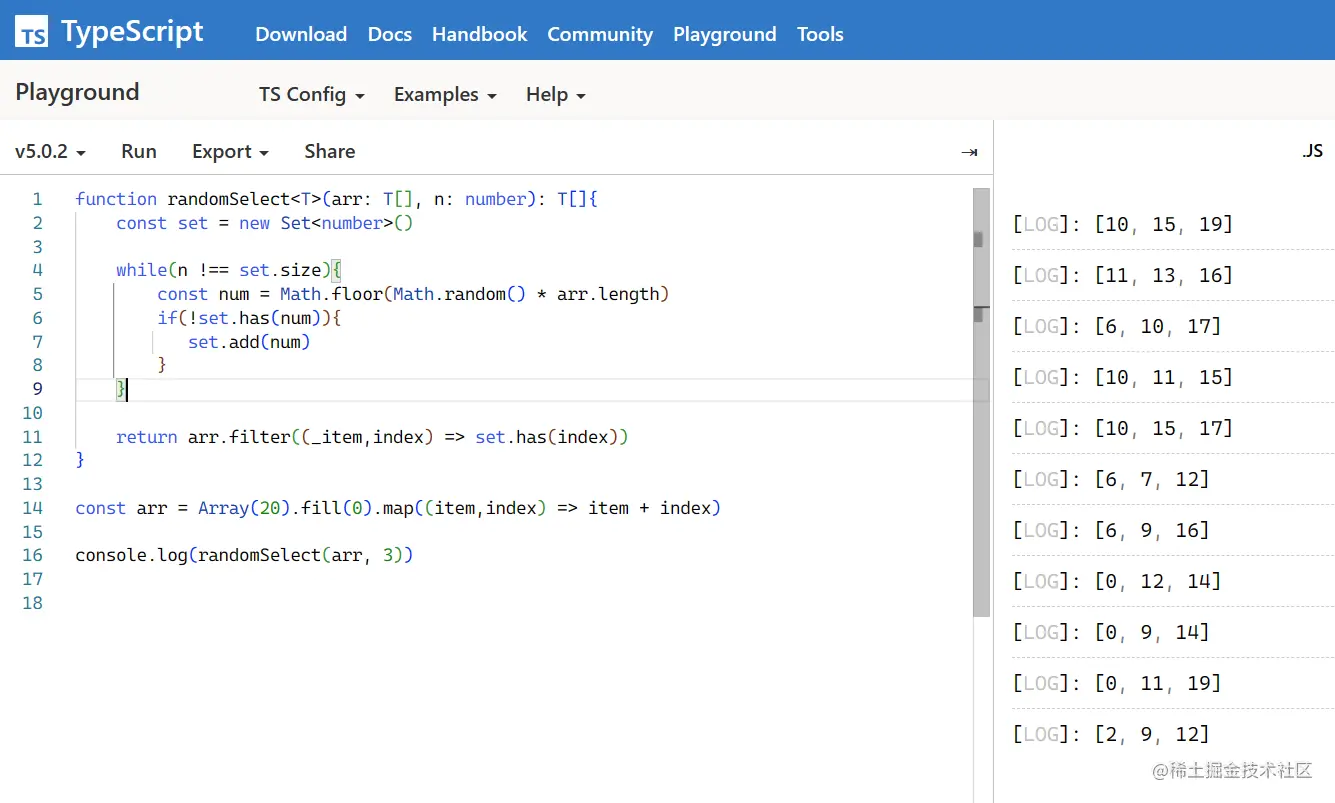Click the log entry [2, 9, 12]

coord(1111,734)
